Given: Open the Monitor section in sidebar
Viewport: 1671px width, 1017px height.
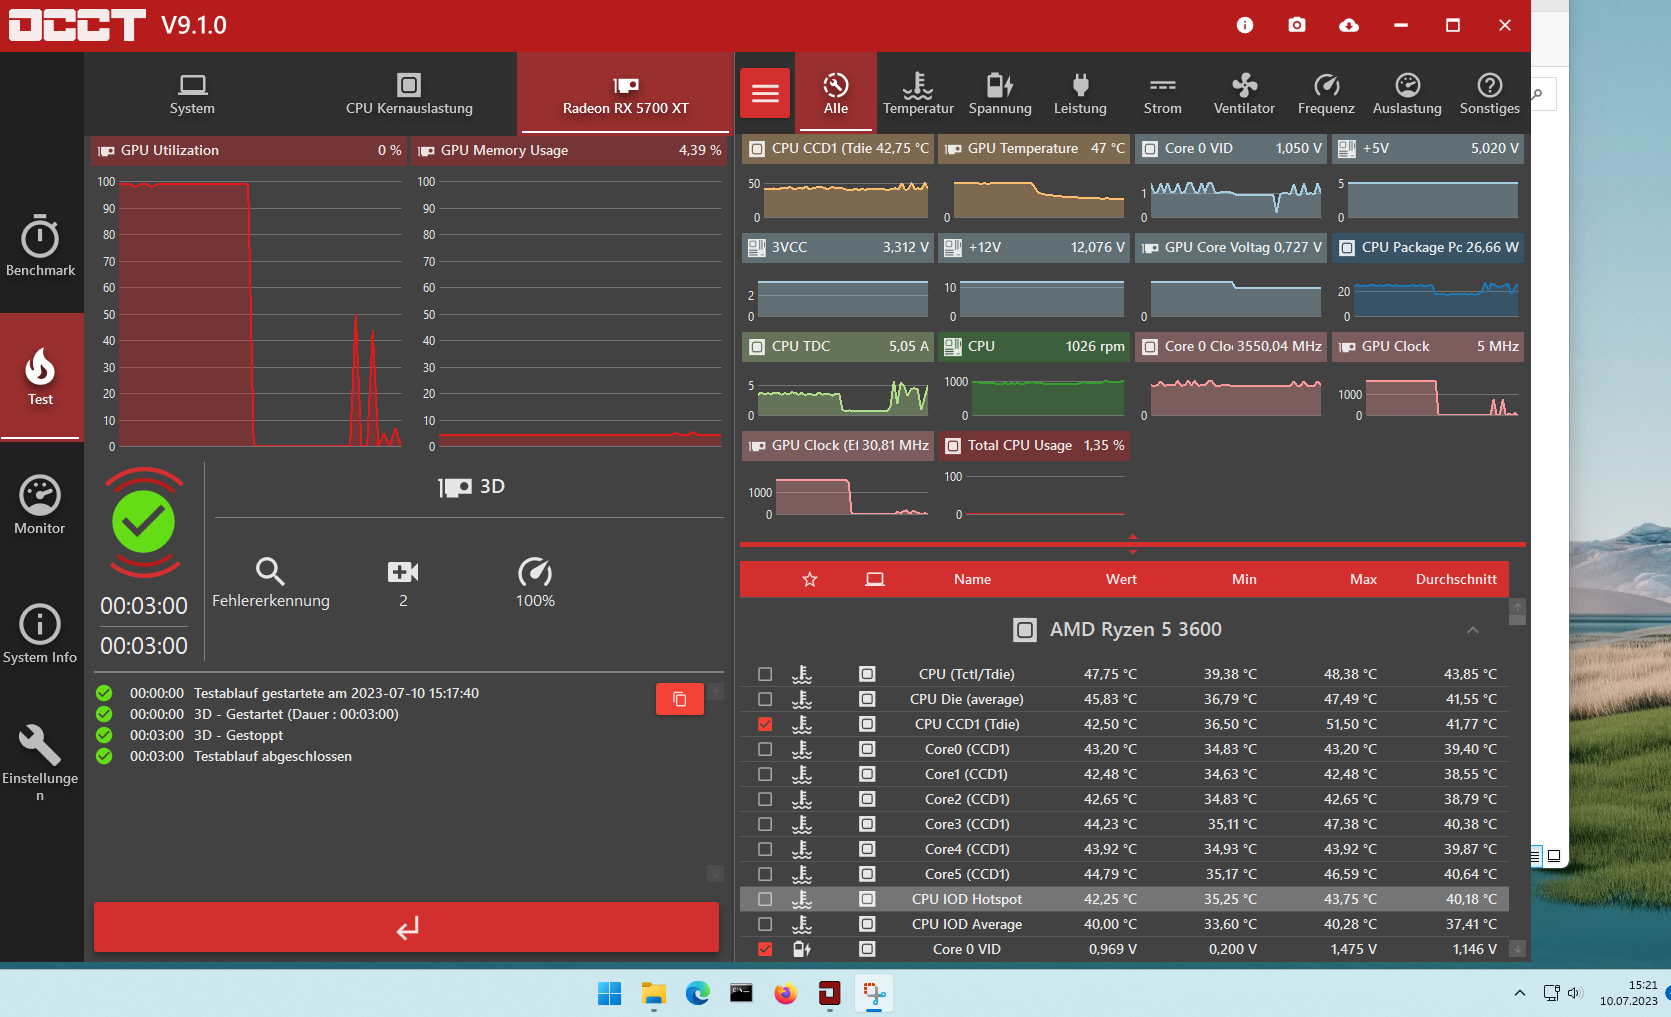Looking at the screenshot, I should 40,505.
